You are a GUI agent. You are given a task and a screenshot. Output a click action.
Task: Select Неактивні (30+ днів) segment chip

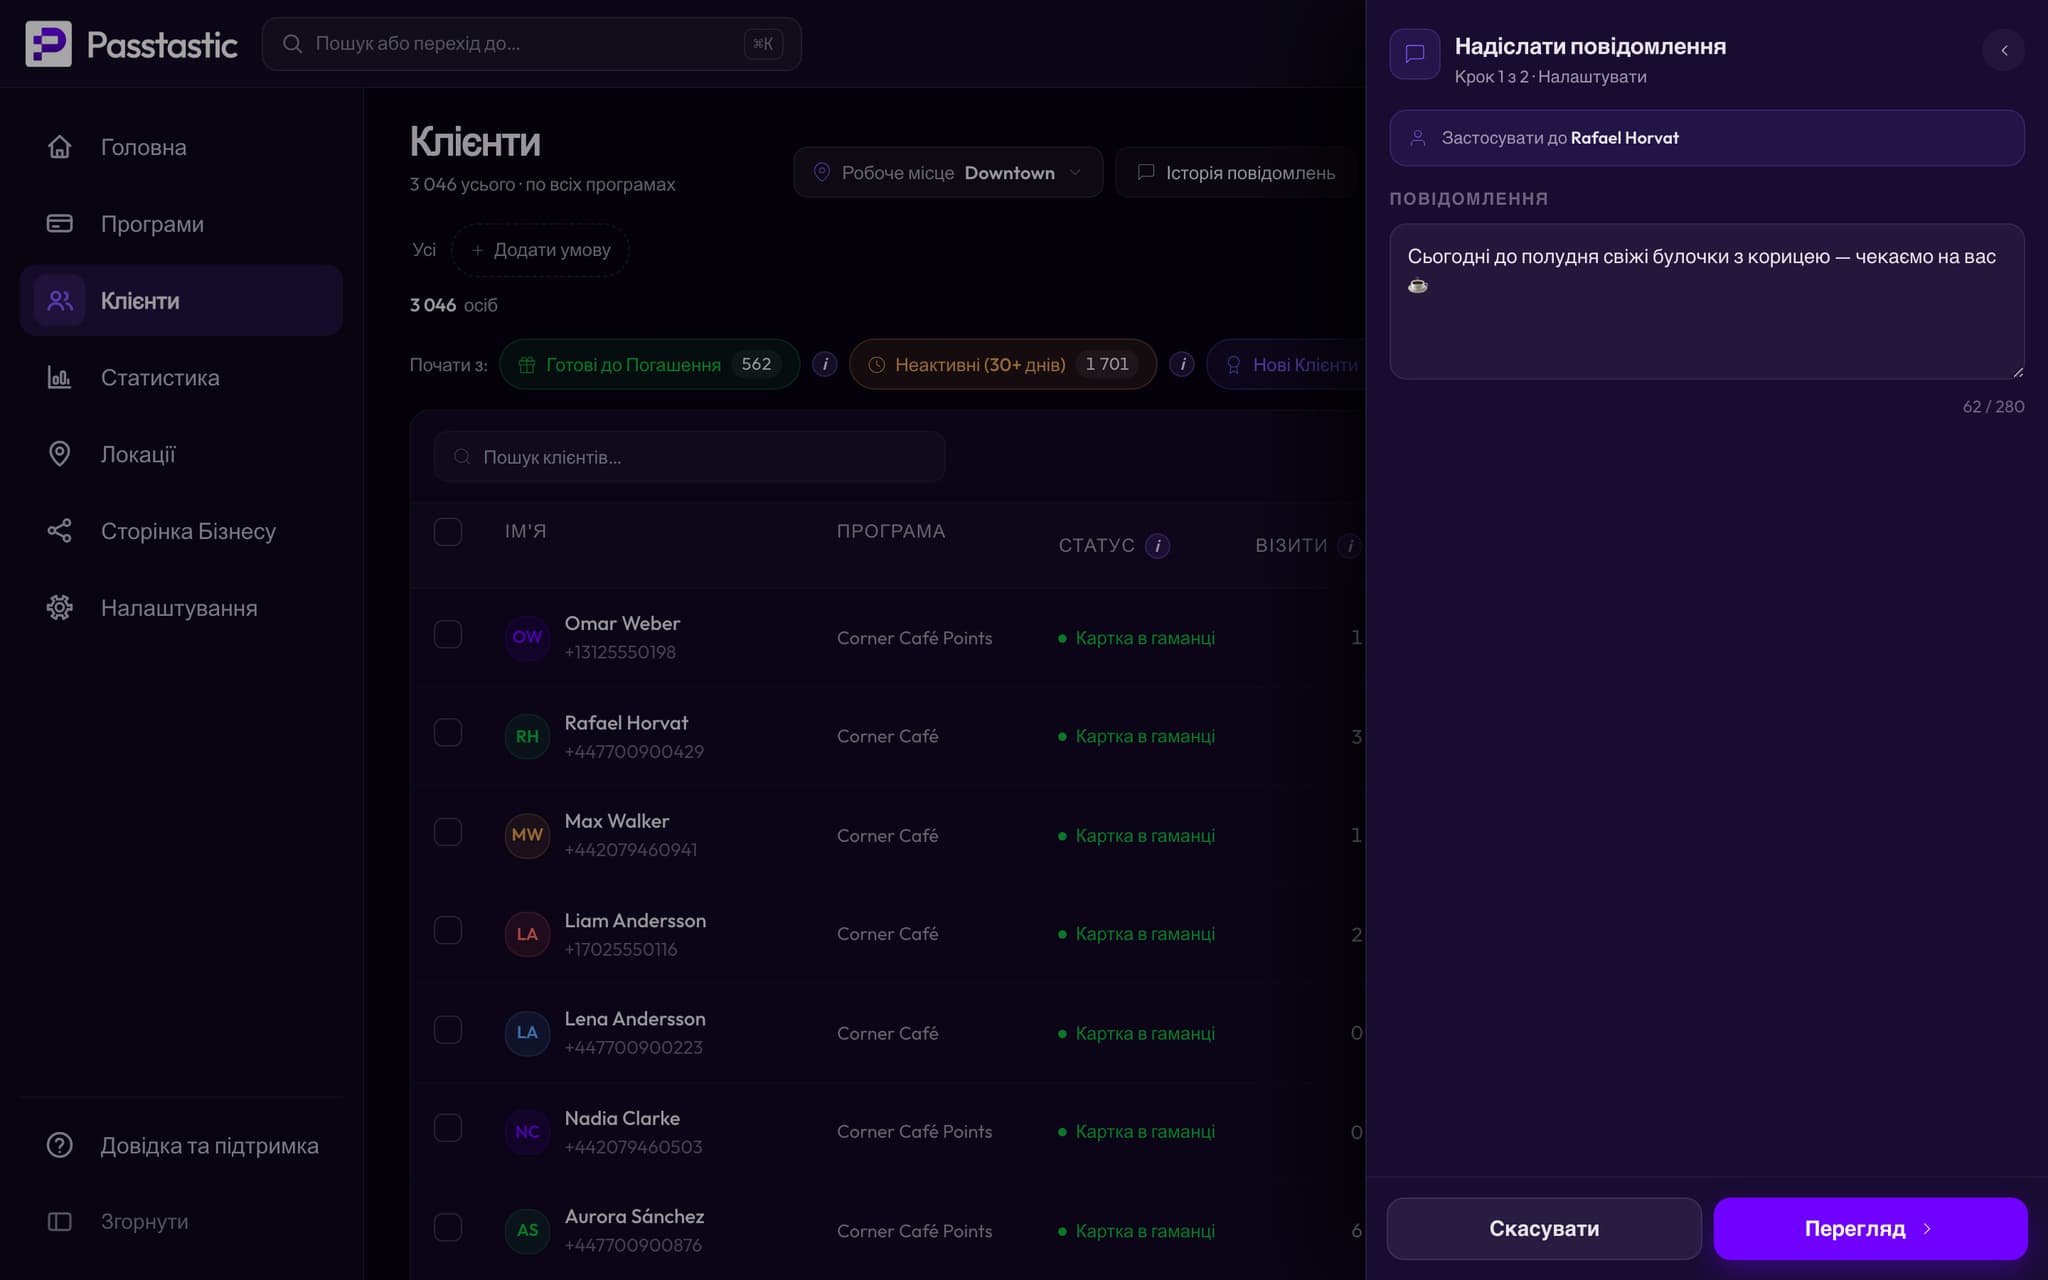(x=1003, y=364)
